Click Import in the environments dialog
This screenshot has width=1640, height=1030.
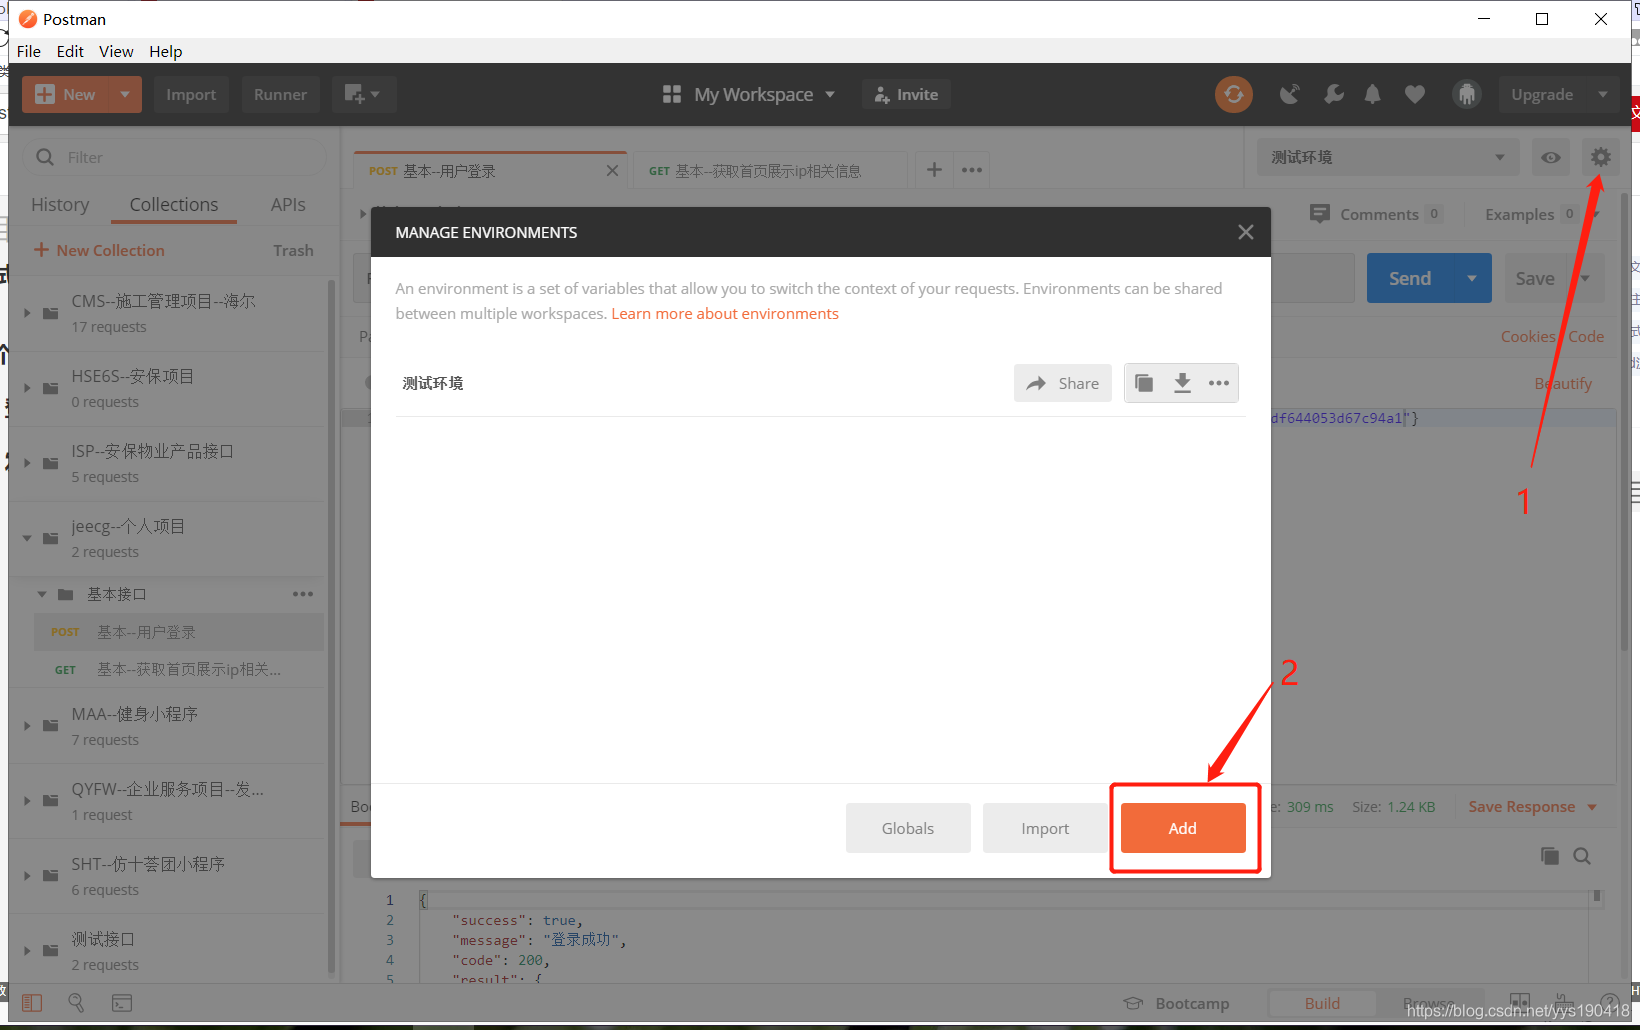(x=1045, y=828)
